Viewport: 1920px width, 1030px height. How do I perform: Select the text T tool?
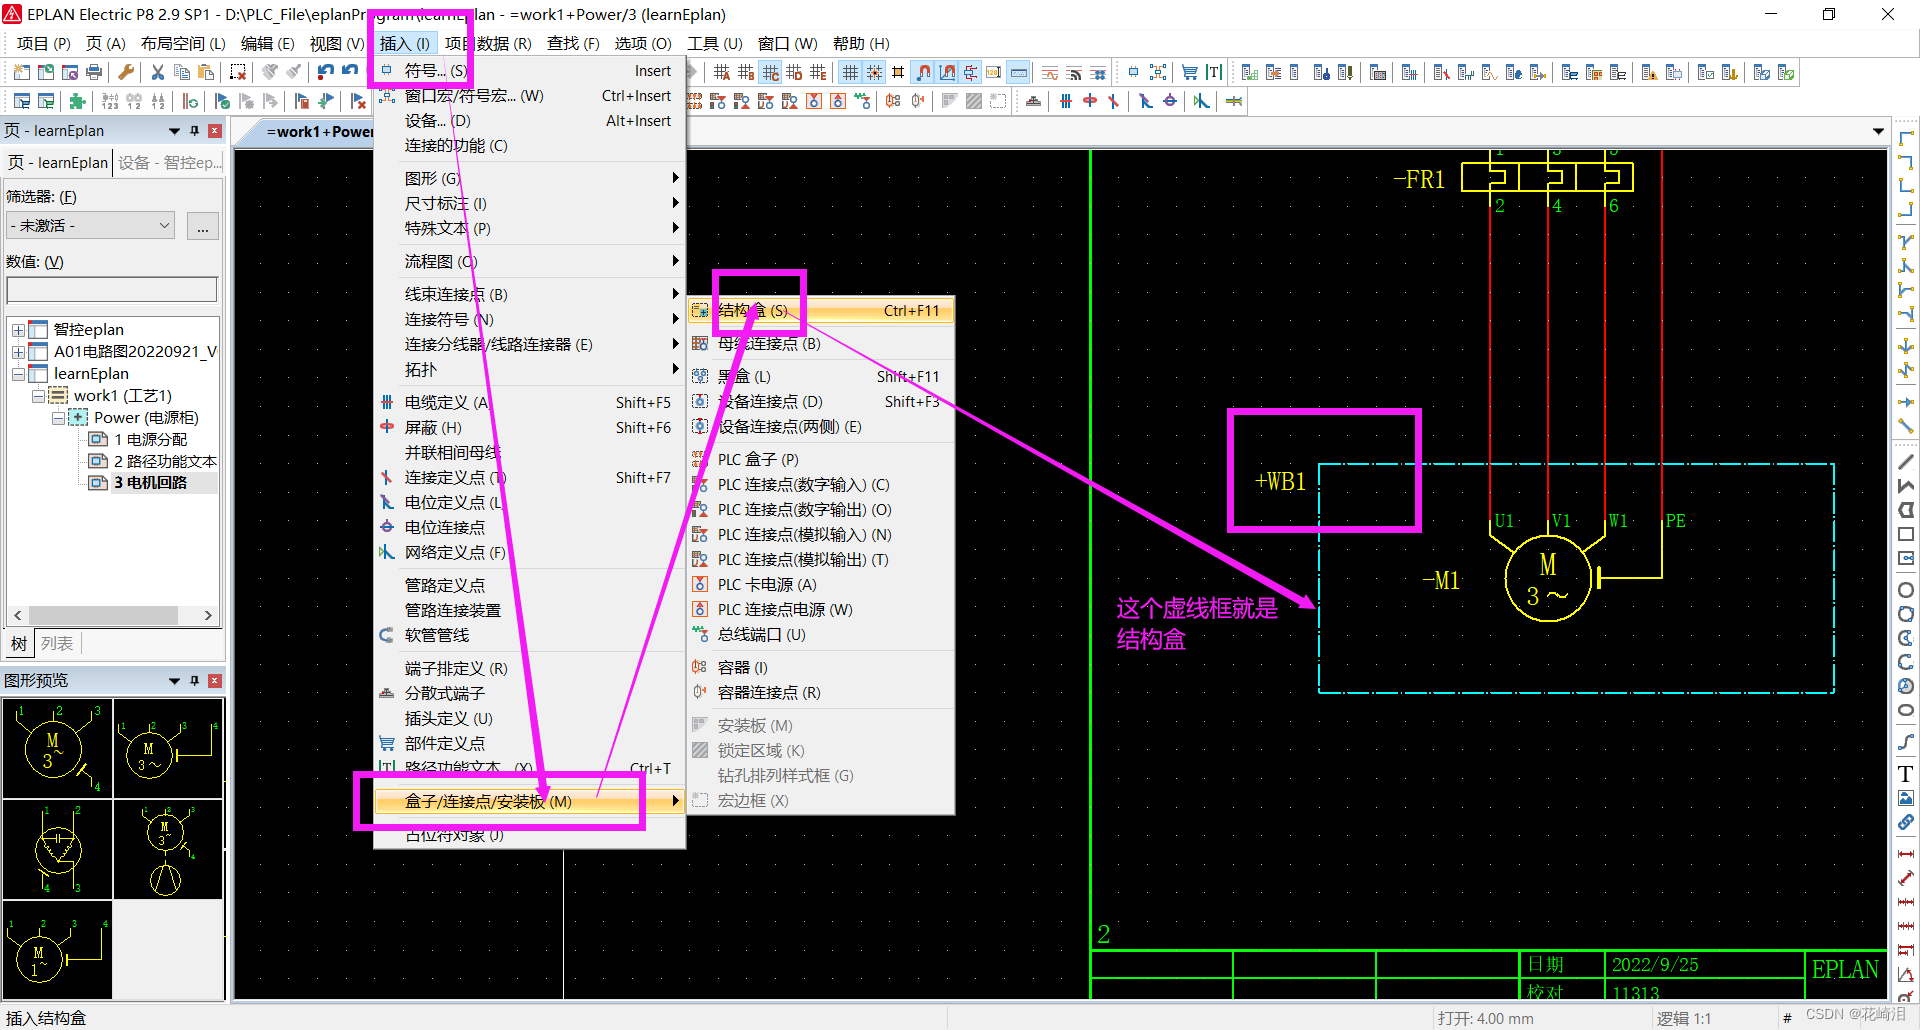(x=1906, y=774)
